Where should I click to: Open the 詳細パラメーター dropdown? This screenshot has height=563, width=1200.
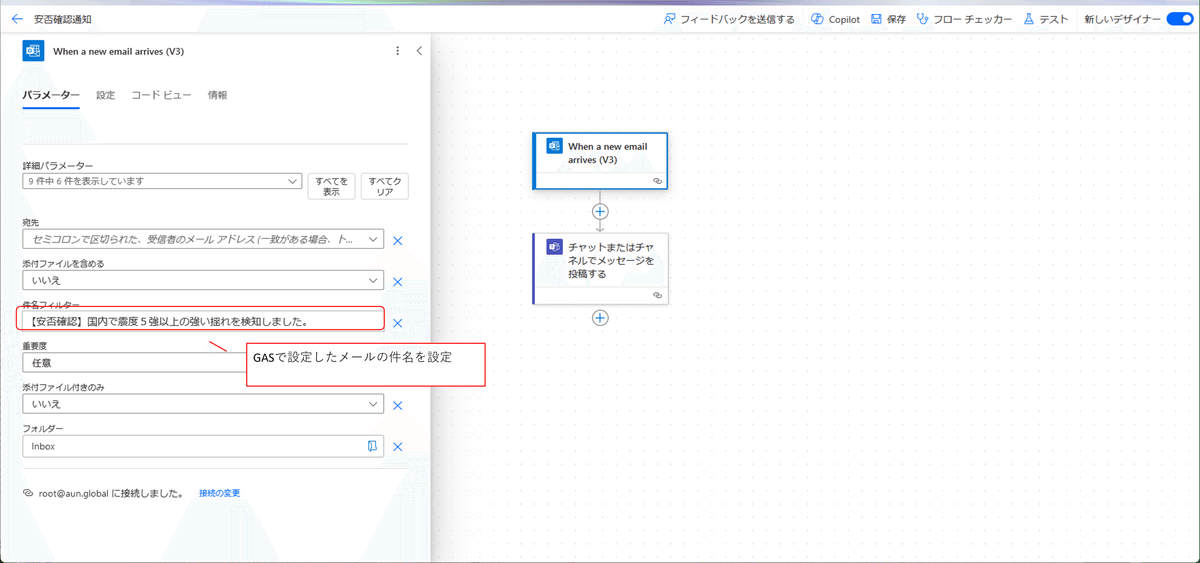coord(162,181)
